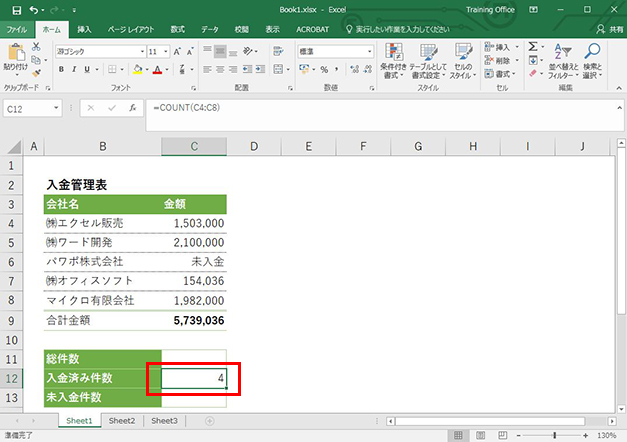Expand the Name Box dropdown arrow
The width and height of the screenshot is (627, 442).
(x=57, y=107)
